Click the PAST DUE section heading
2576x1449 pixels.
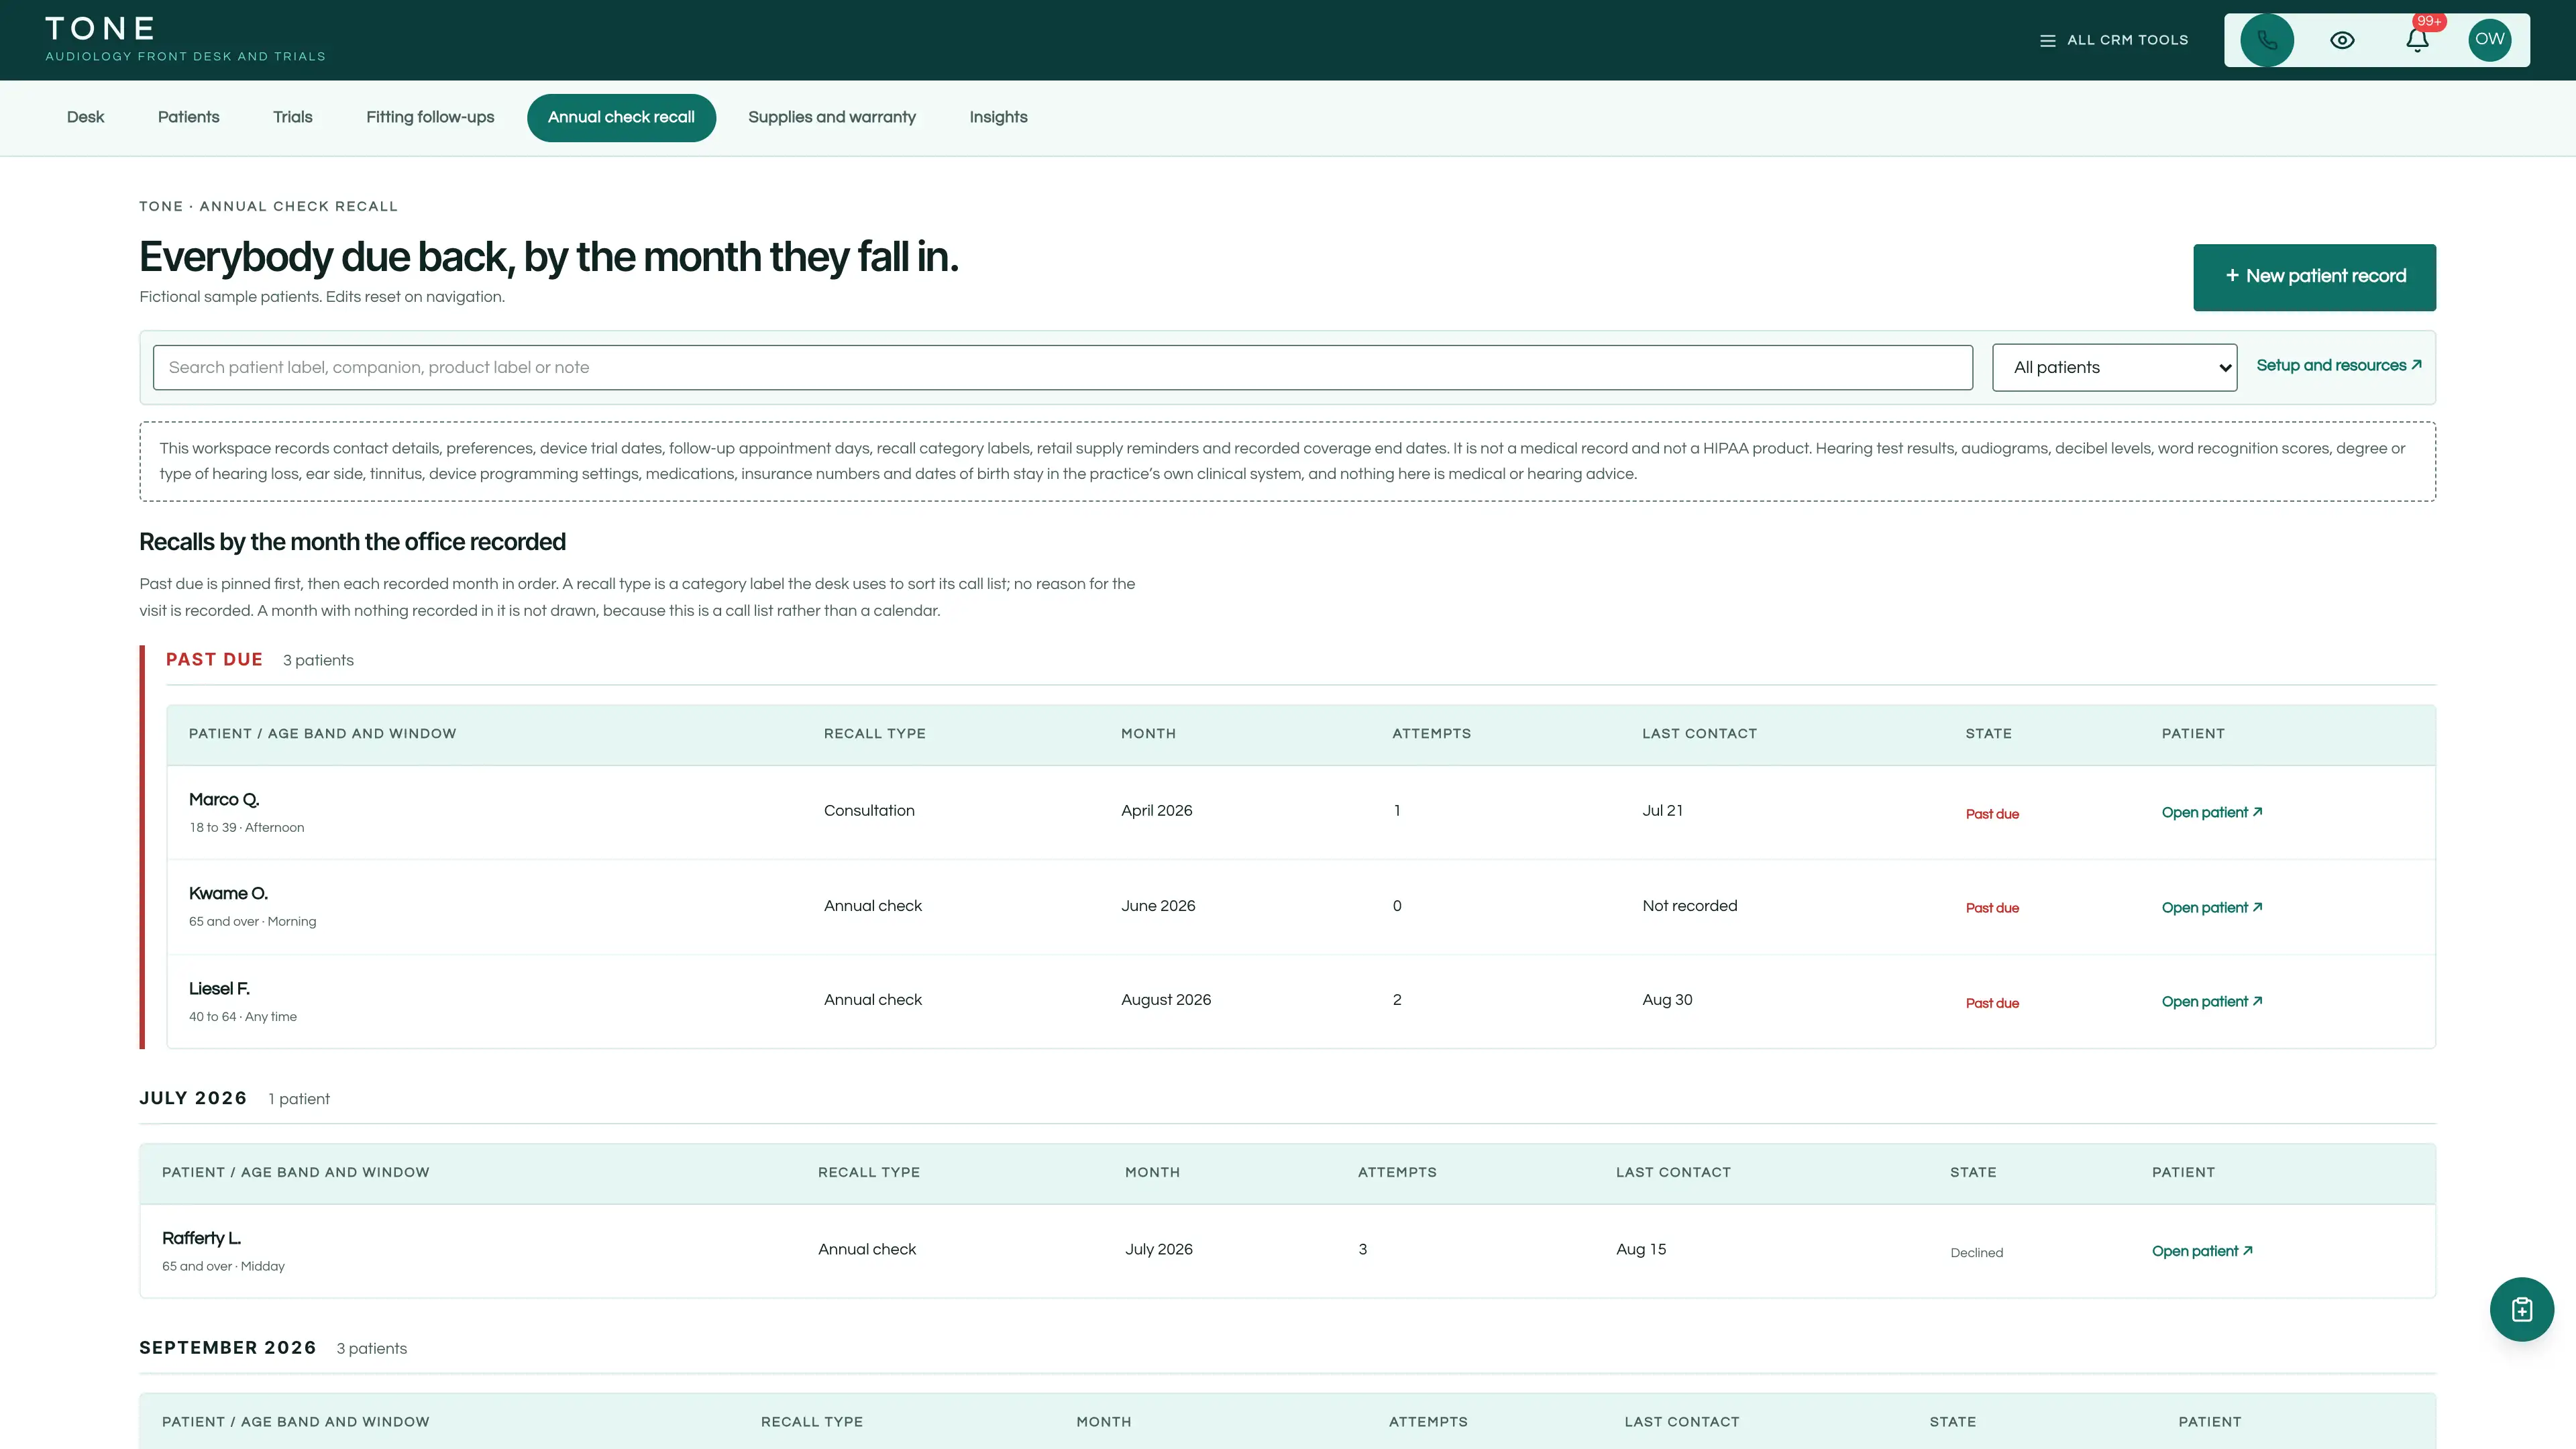point(214,659)
